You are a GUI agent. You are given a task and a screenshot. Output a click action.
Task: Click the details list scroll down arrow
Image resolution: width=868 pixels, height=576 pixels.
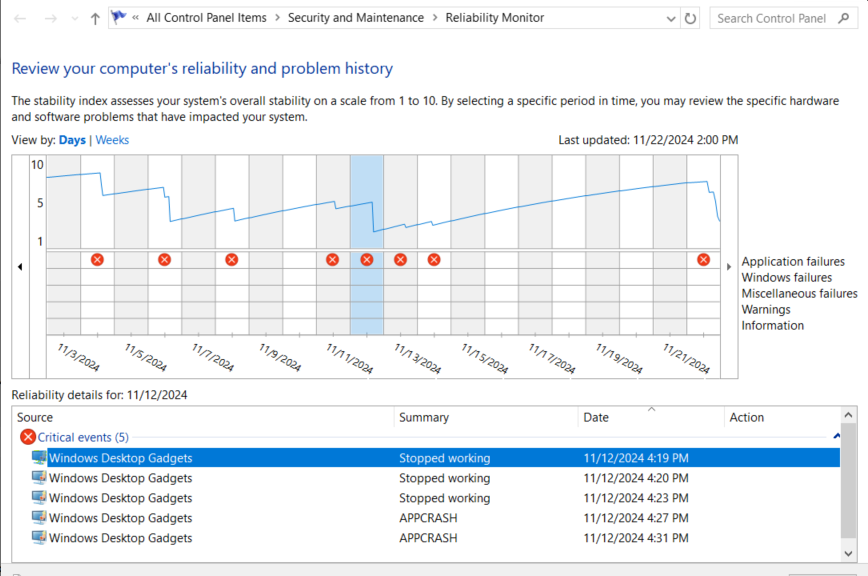point(848,553)
